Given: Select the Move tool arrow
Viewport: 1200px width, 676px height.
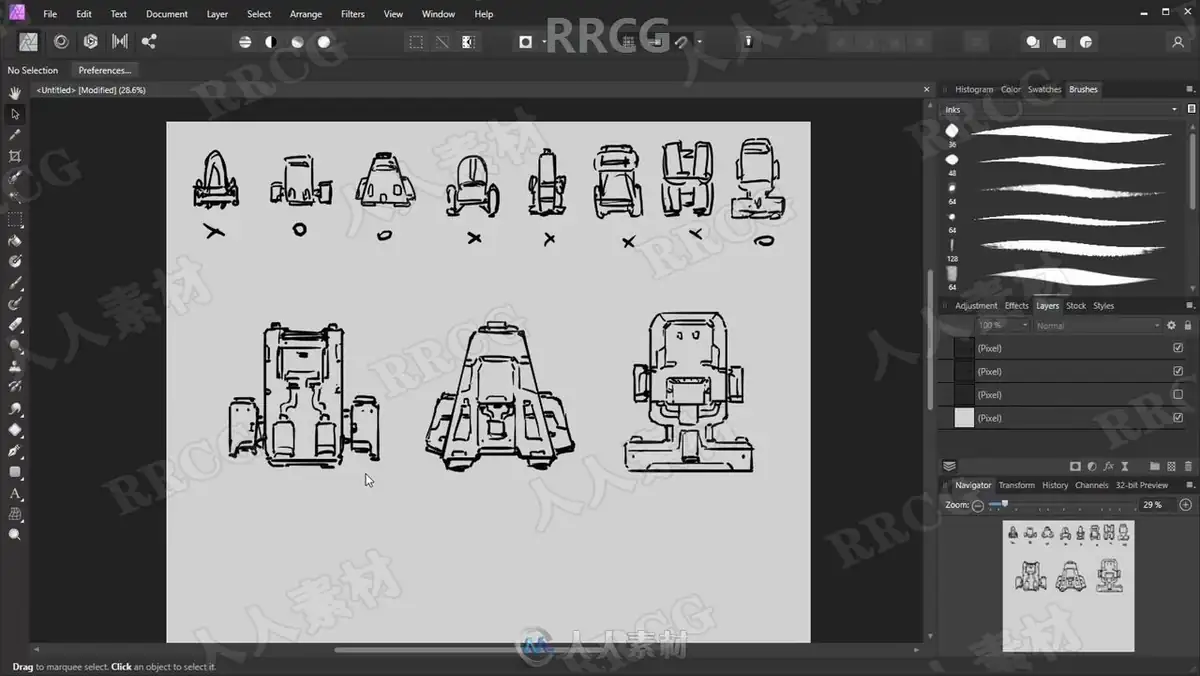Looking at the screenshot, I should tap(15, 114).
